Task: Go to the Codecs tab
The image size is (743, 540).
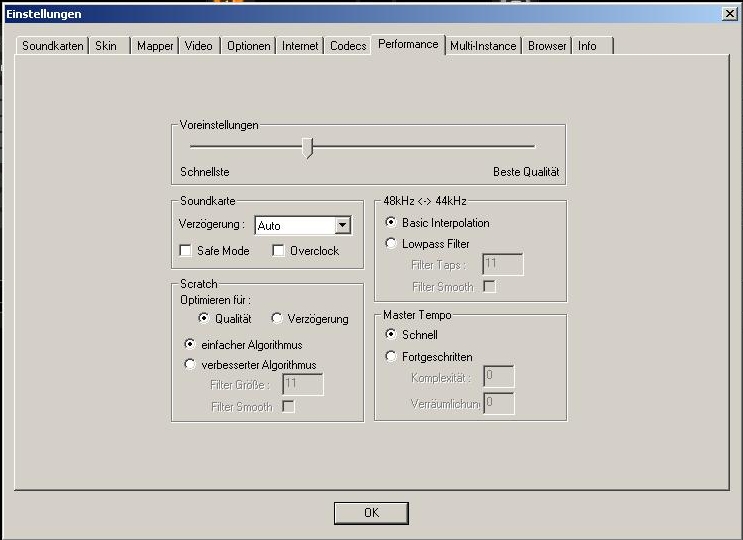Action: click(348, 46)
